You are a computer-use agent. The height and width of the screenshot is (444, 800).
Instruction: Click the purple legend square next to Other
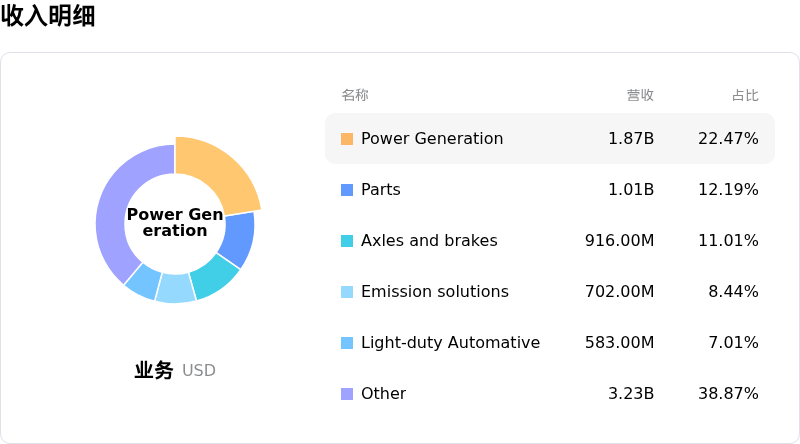[347, 394]
